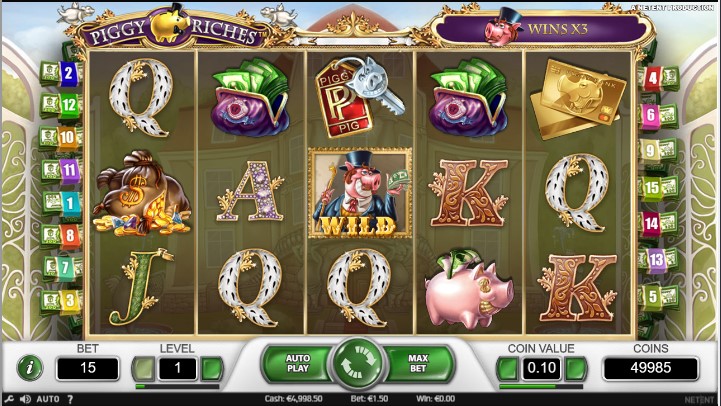
Task: Increase coin value with right stepper
Action: click(x=576, y=368)
